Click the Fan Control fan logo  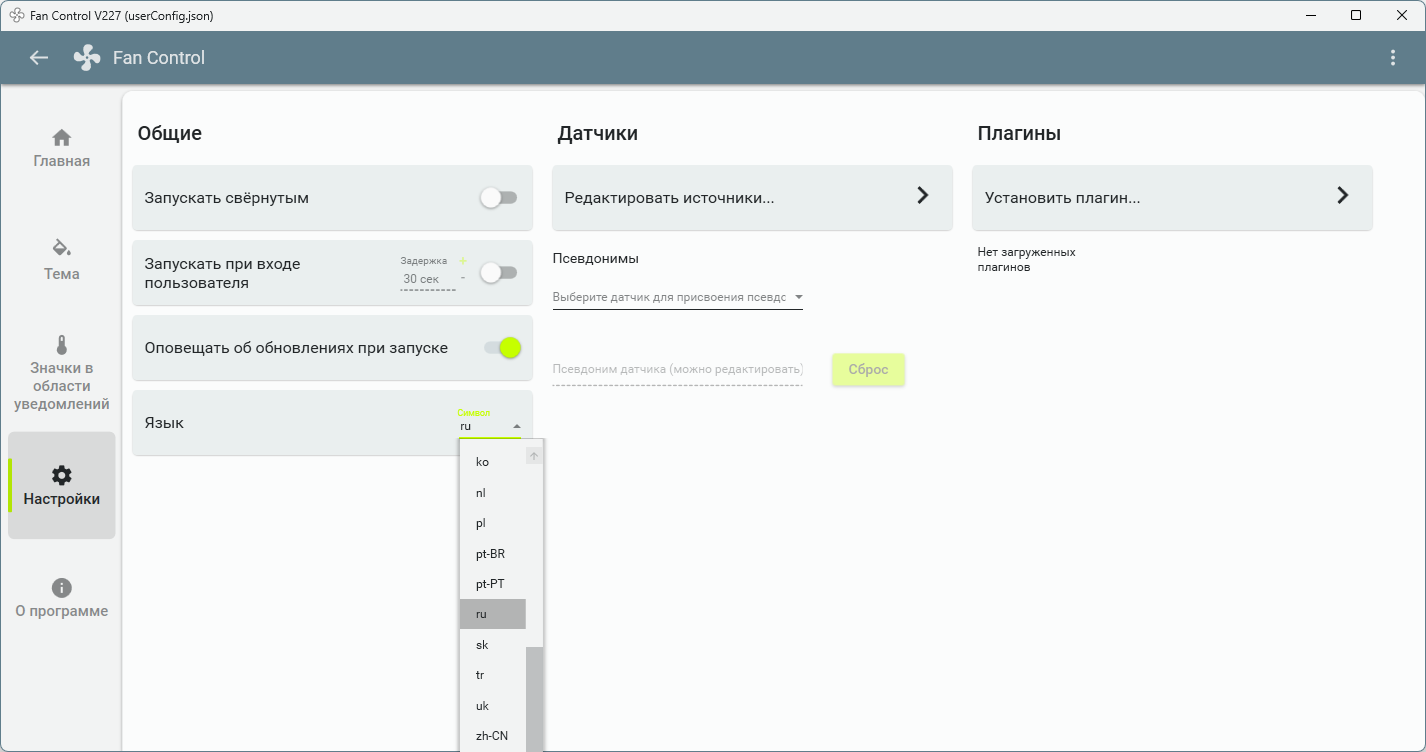click(87, 58)
